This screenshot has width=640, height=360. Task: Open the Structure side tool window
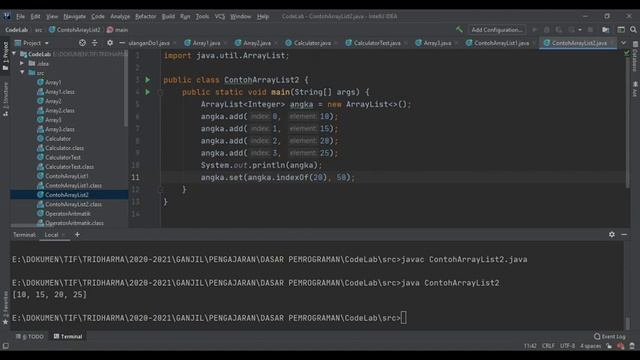[5, 99]
